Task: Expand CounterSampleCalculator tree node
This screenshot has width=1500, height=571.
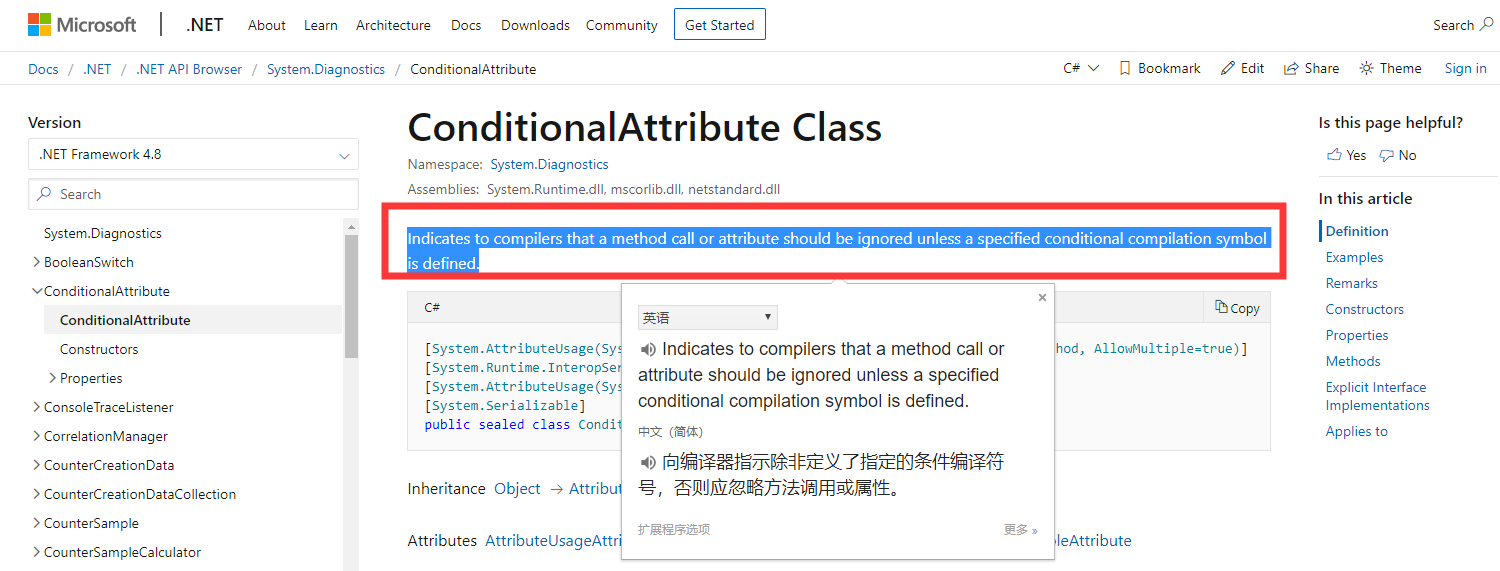Action: [x=37, y=552]
